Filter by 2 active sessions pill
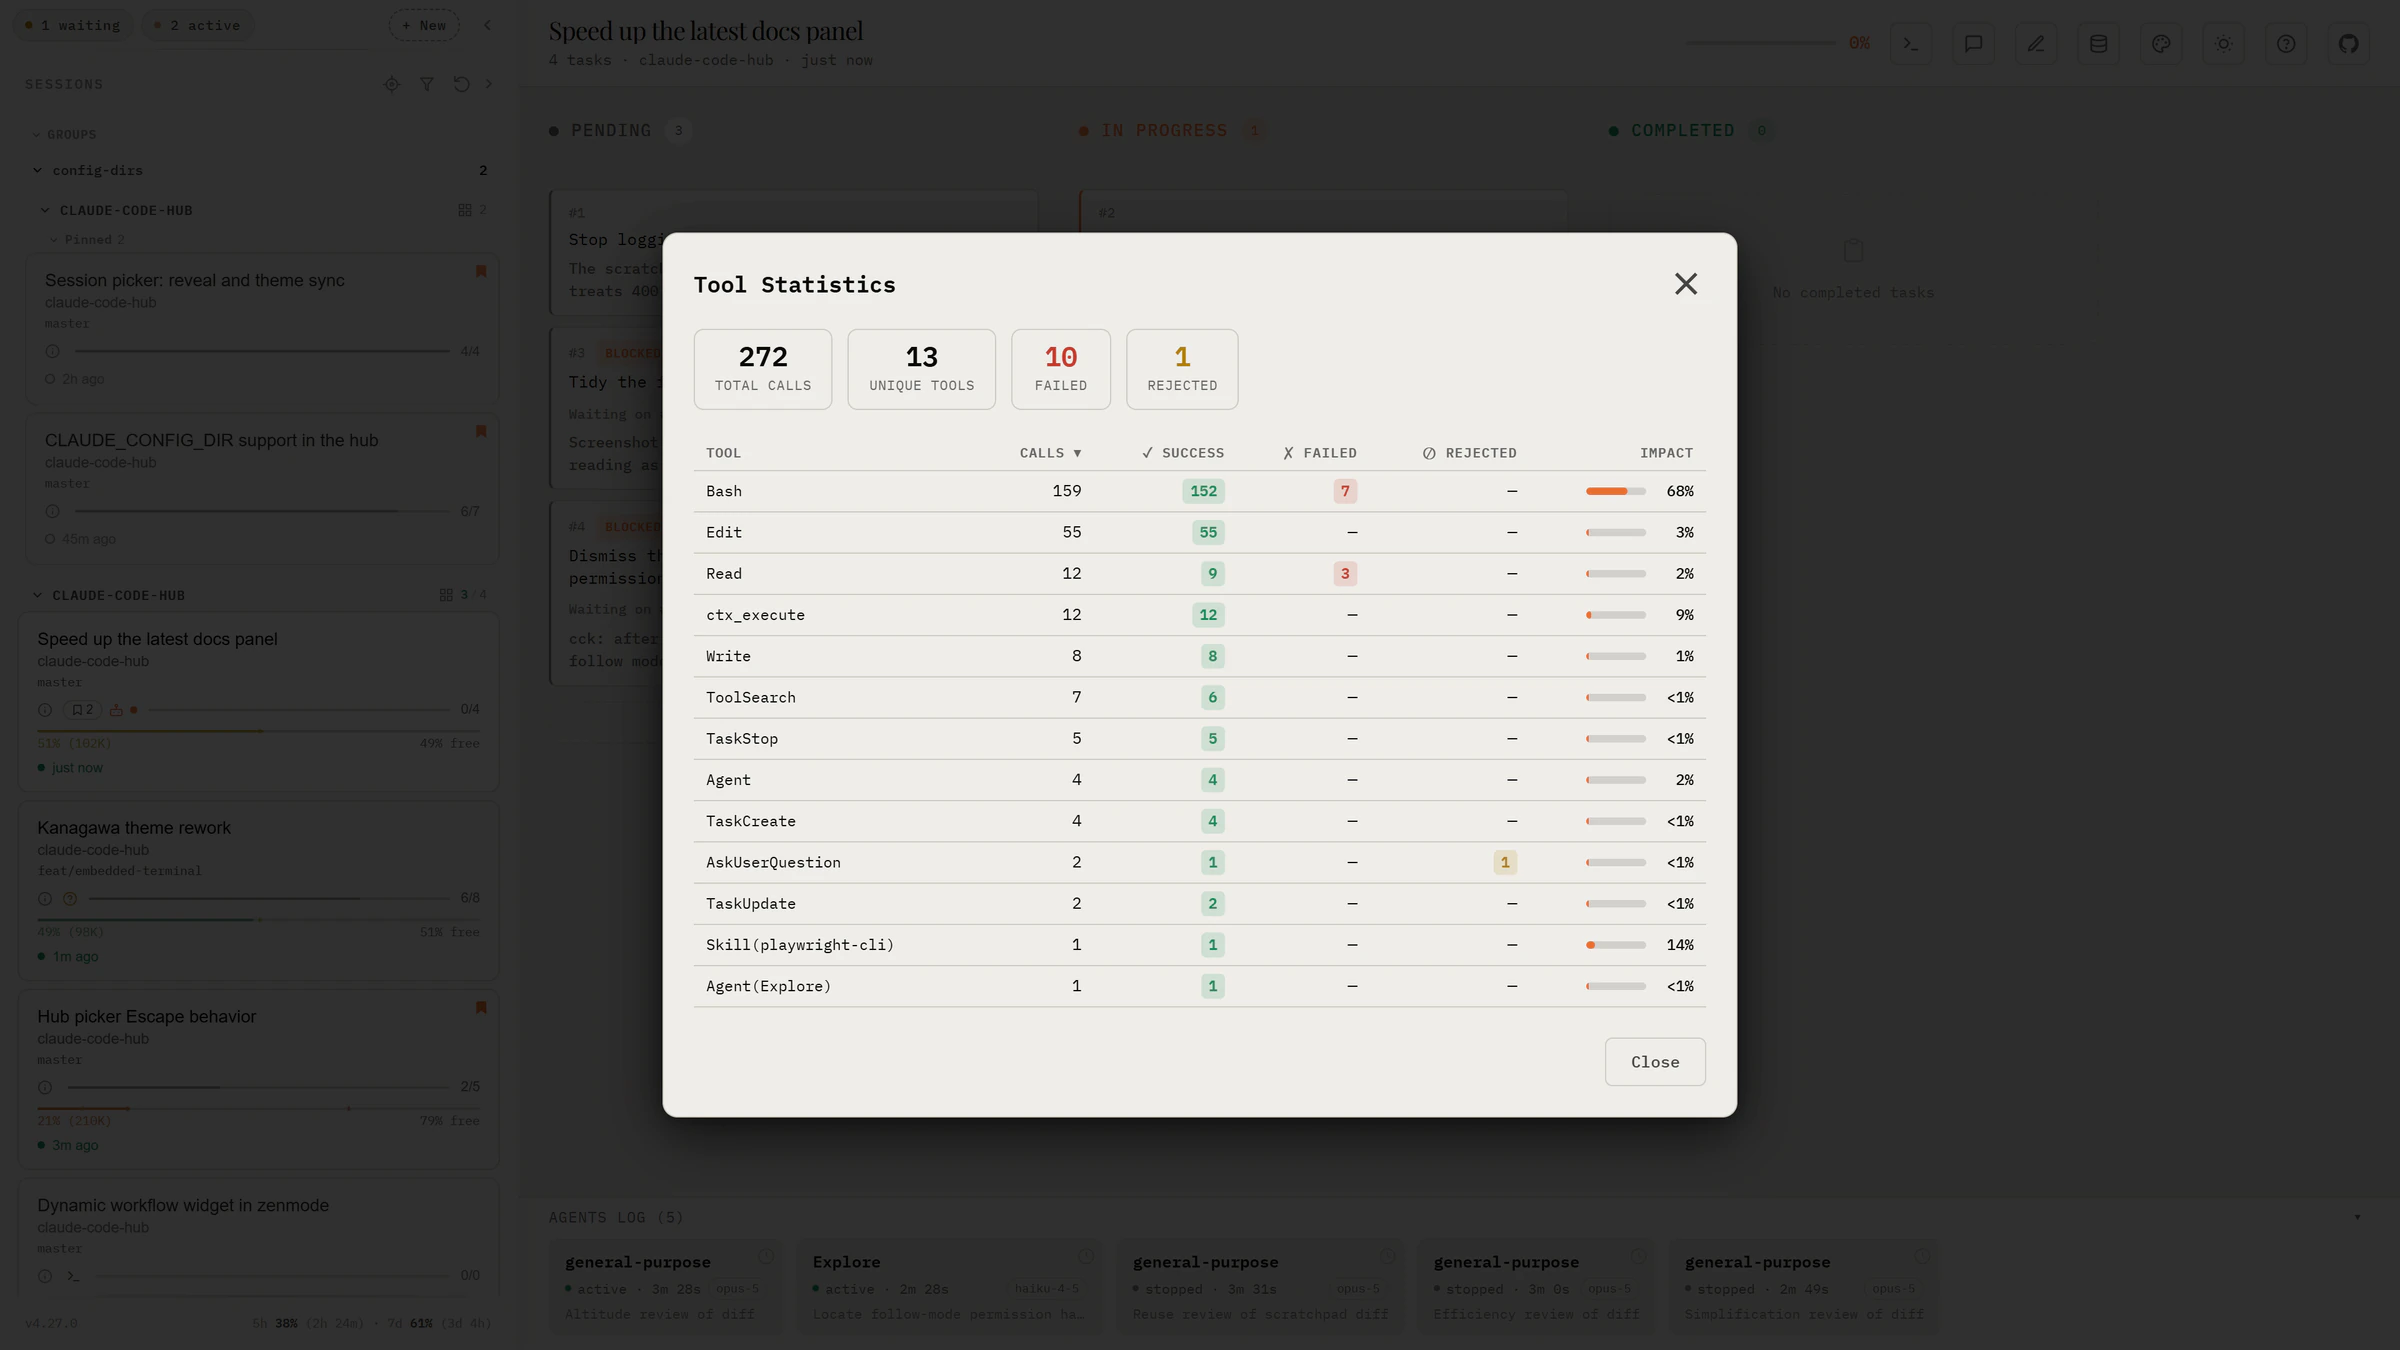This screenshot has height=1350, width=2400. [x=197, y=25]
